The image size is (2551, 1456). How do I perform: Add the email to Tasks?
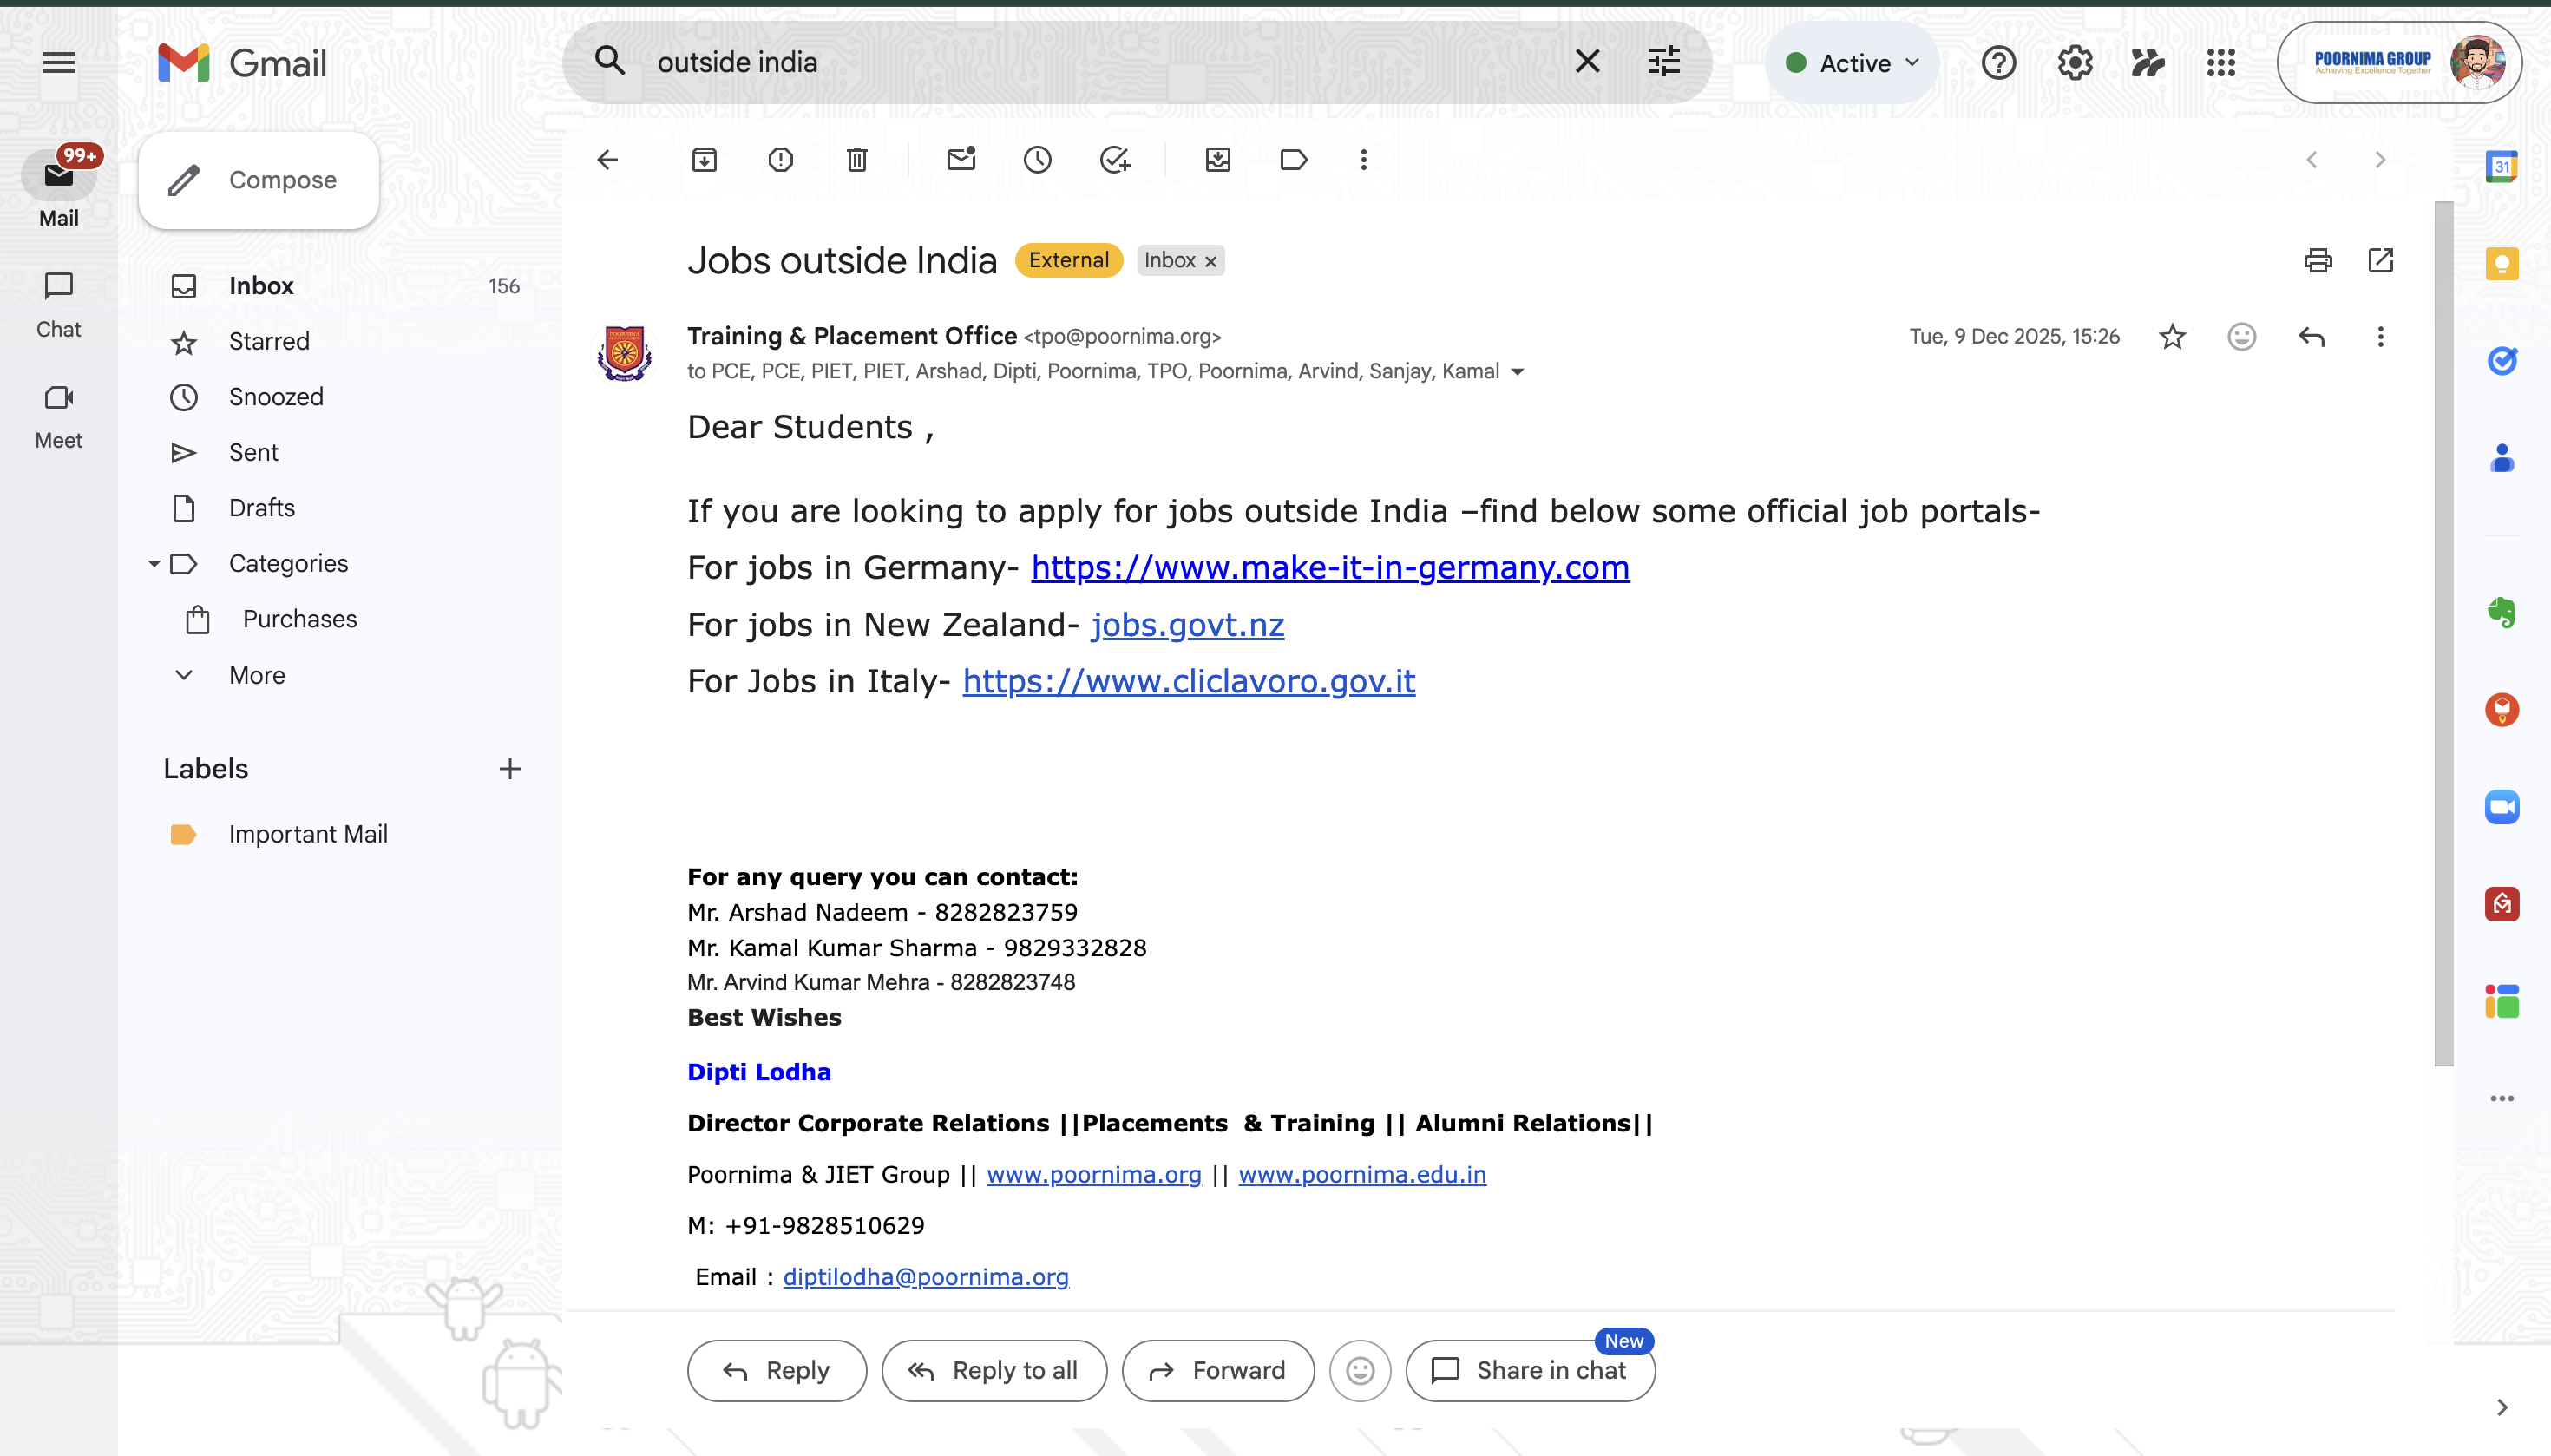click(x=1114, y=160)
